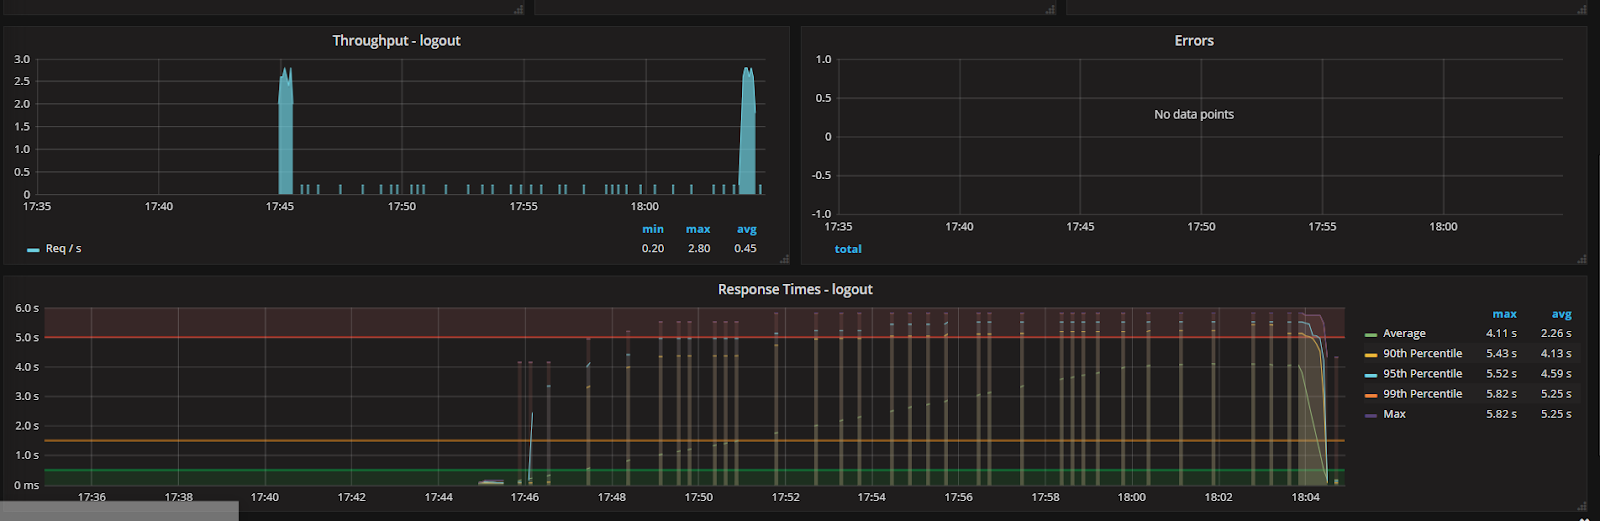Sort Throughput legend by min column
The height and width of the screenshot is (521, 1600).
coord(653,229)
